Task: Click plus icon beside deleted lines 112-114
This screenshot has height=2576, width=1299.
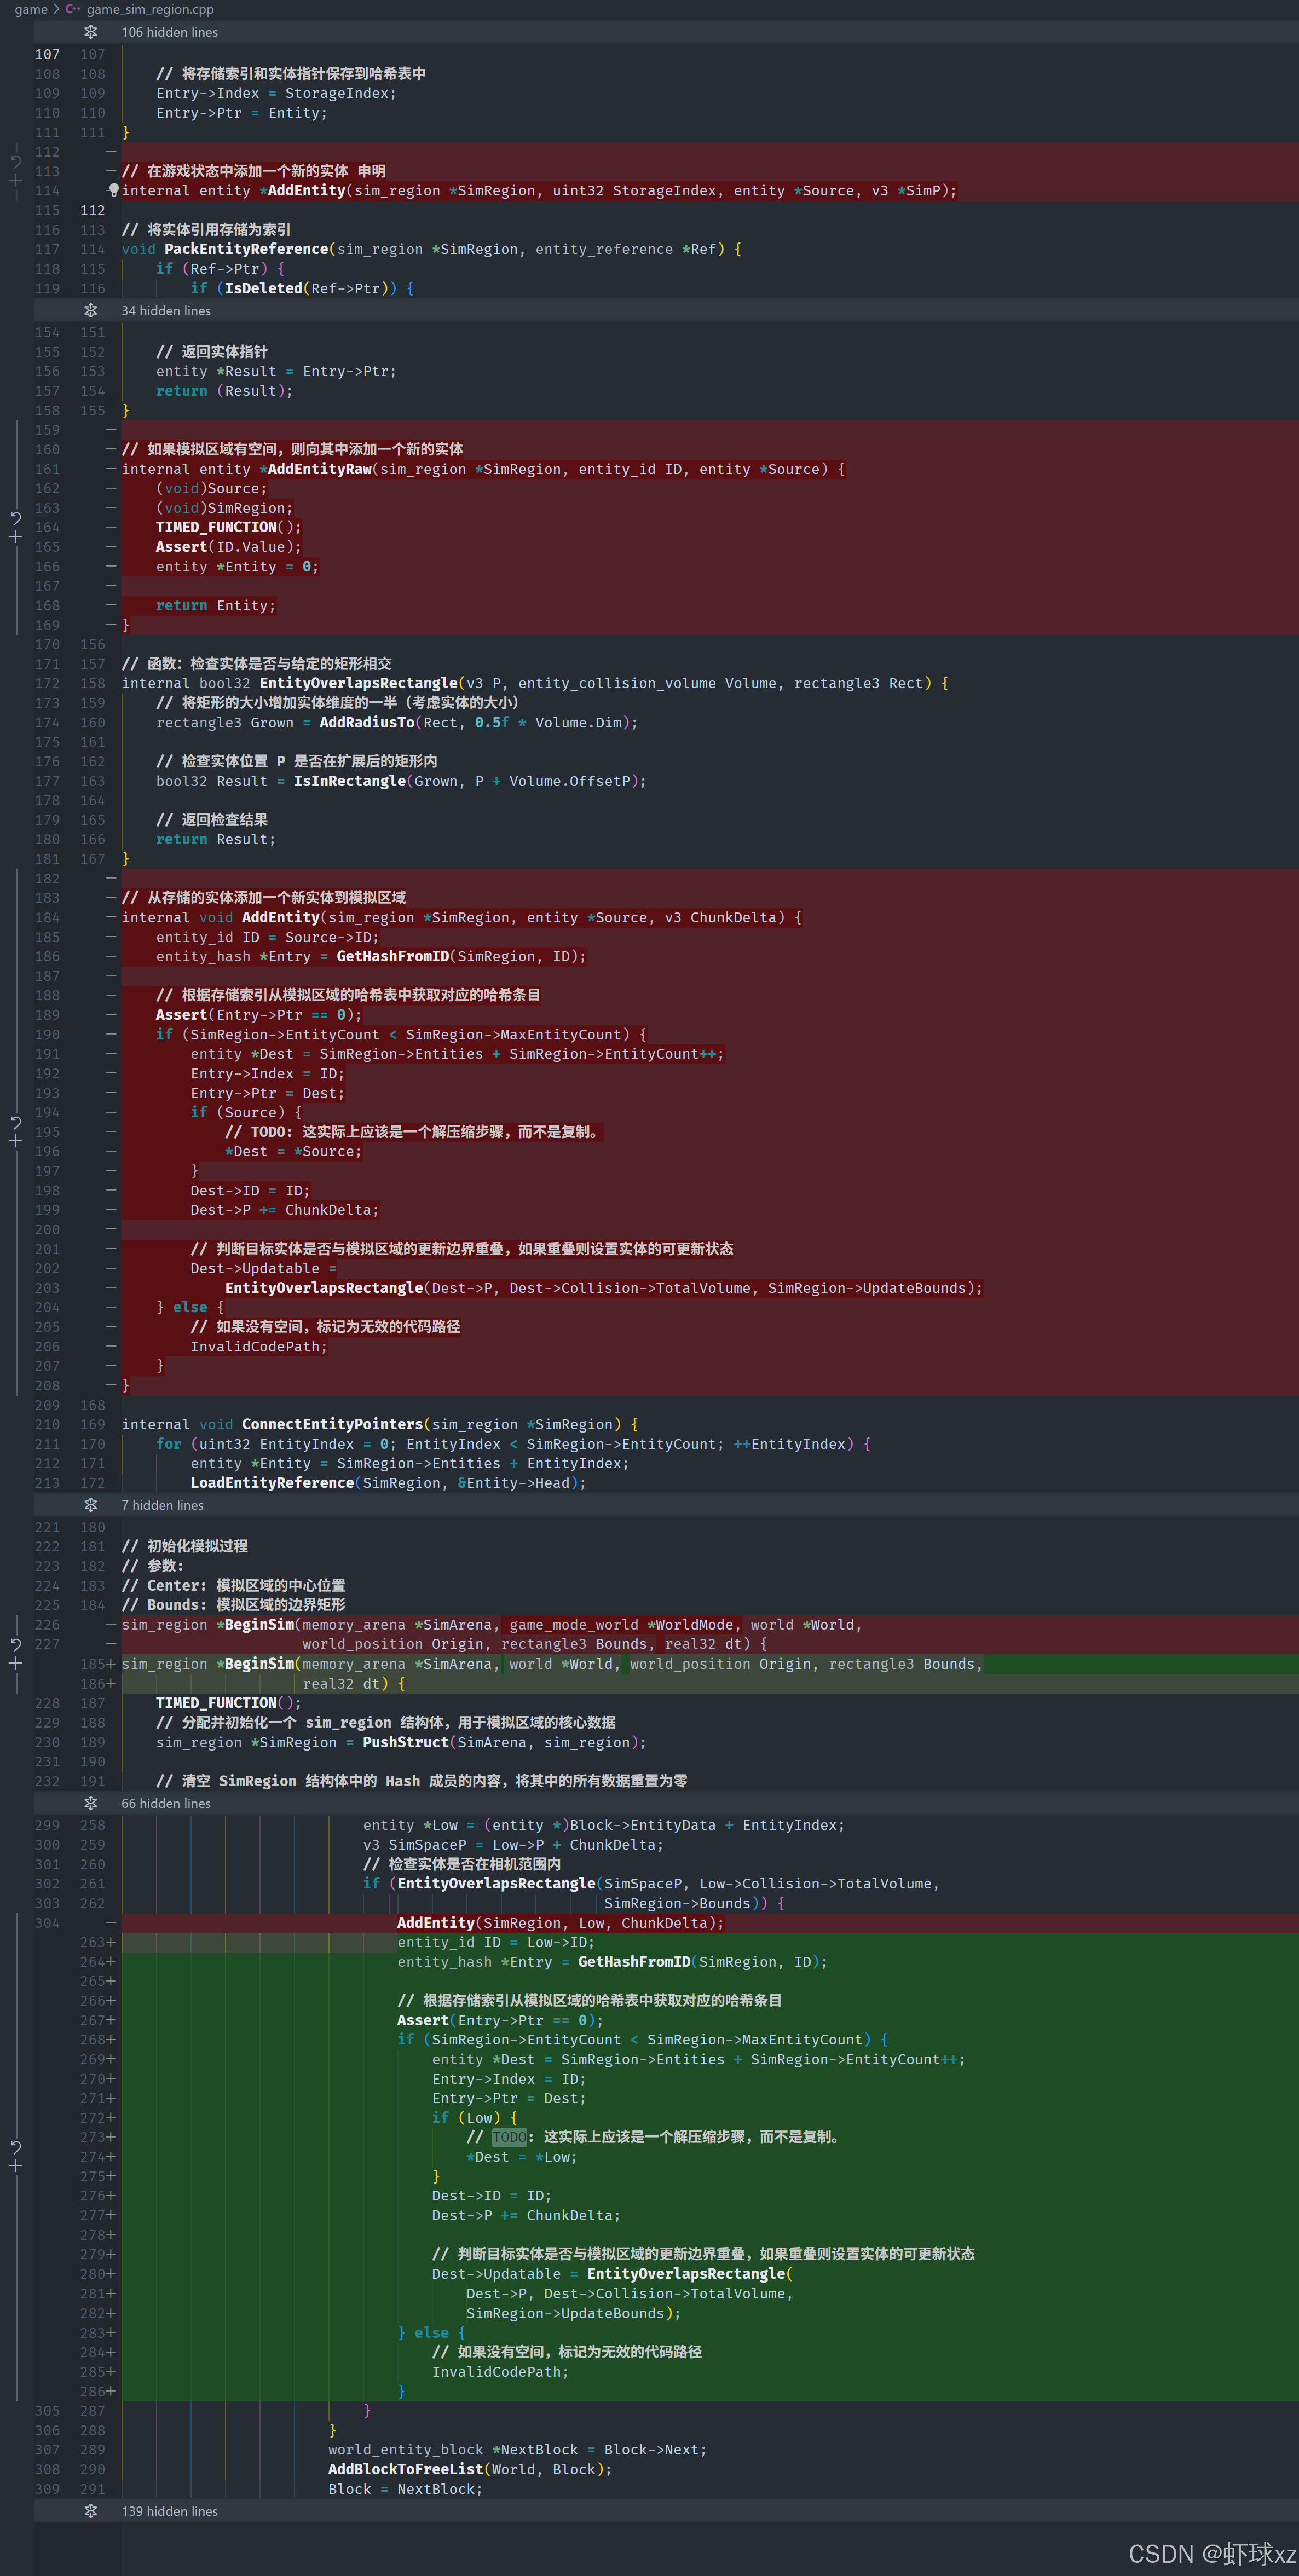Action: (15, 181)
